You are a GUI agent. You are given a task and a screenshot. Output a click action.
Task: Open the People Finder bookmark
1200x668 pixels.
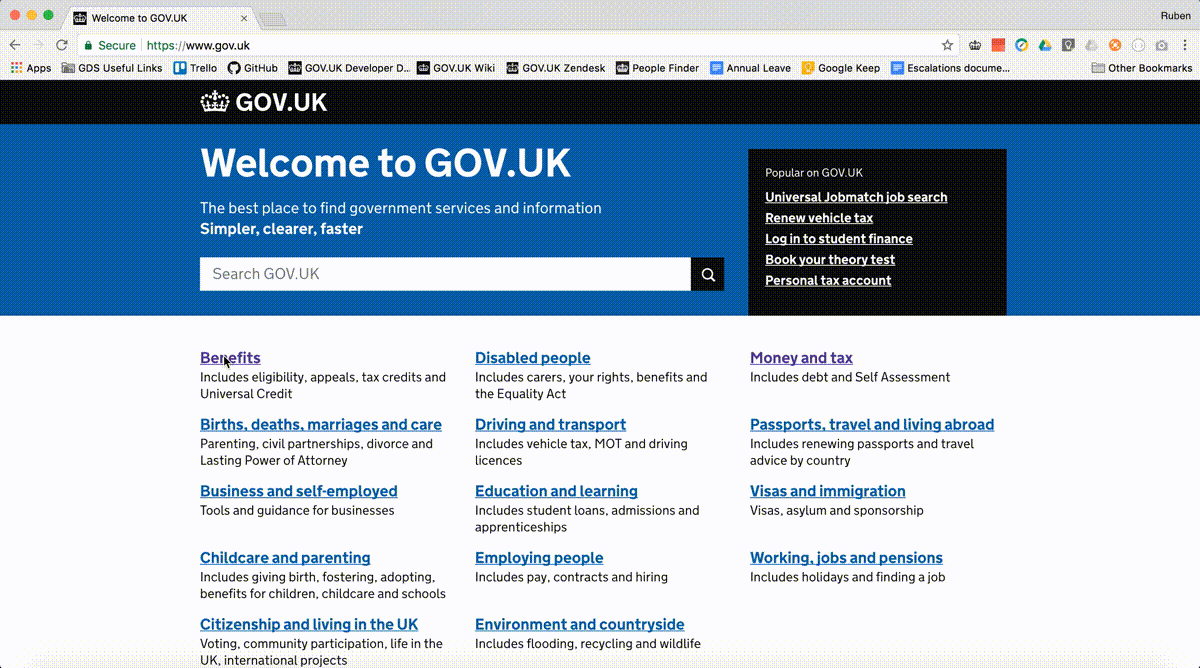click(x=657, y=68)
